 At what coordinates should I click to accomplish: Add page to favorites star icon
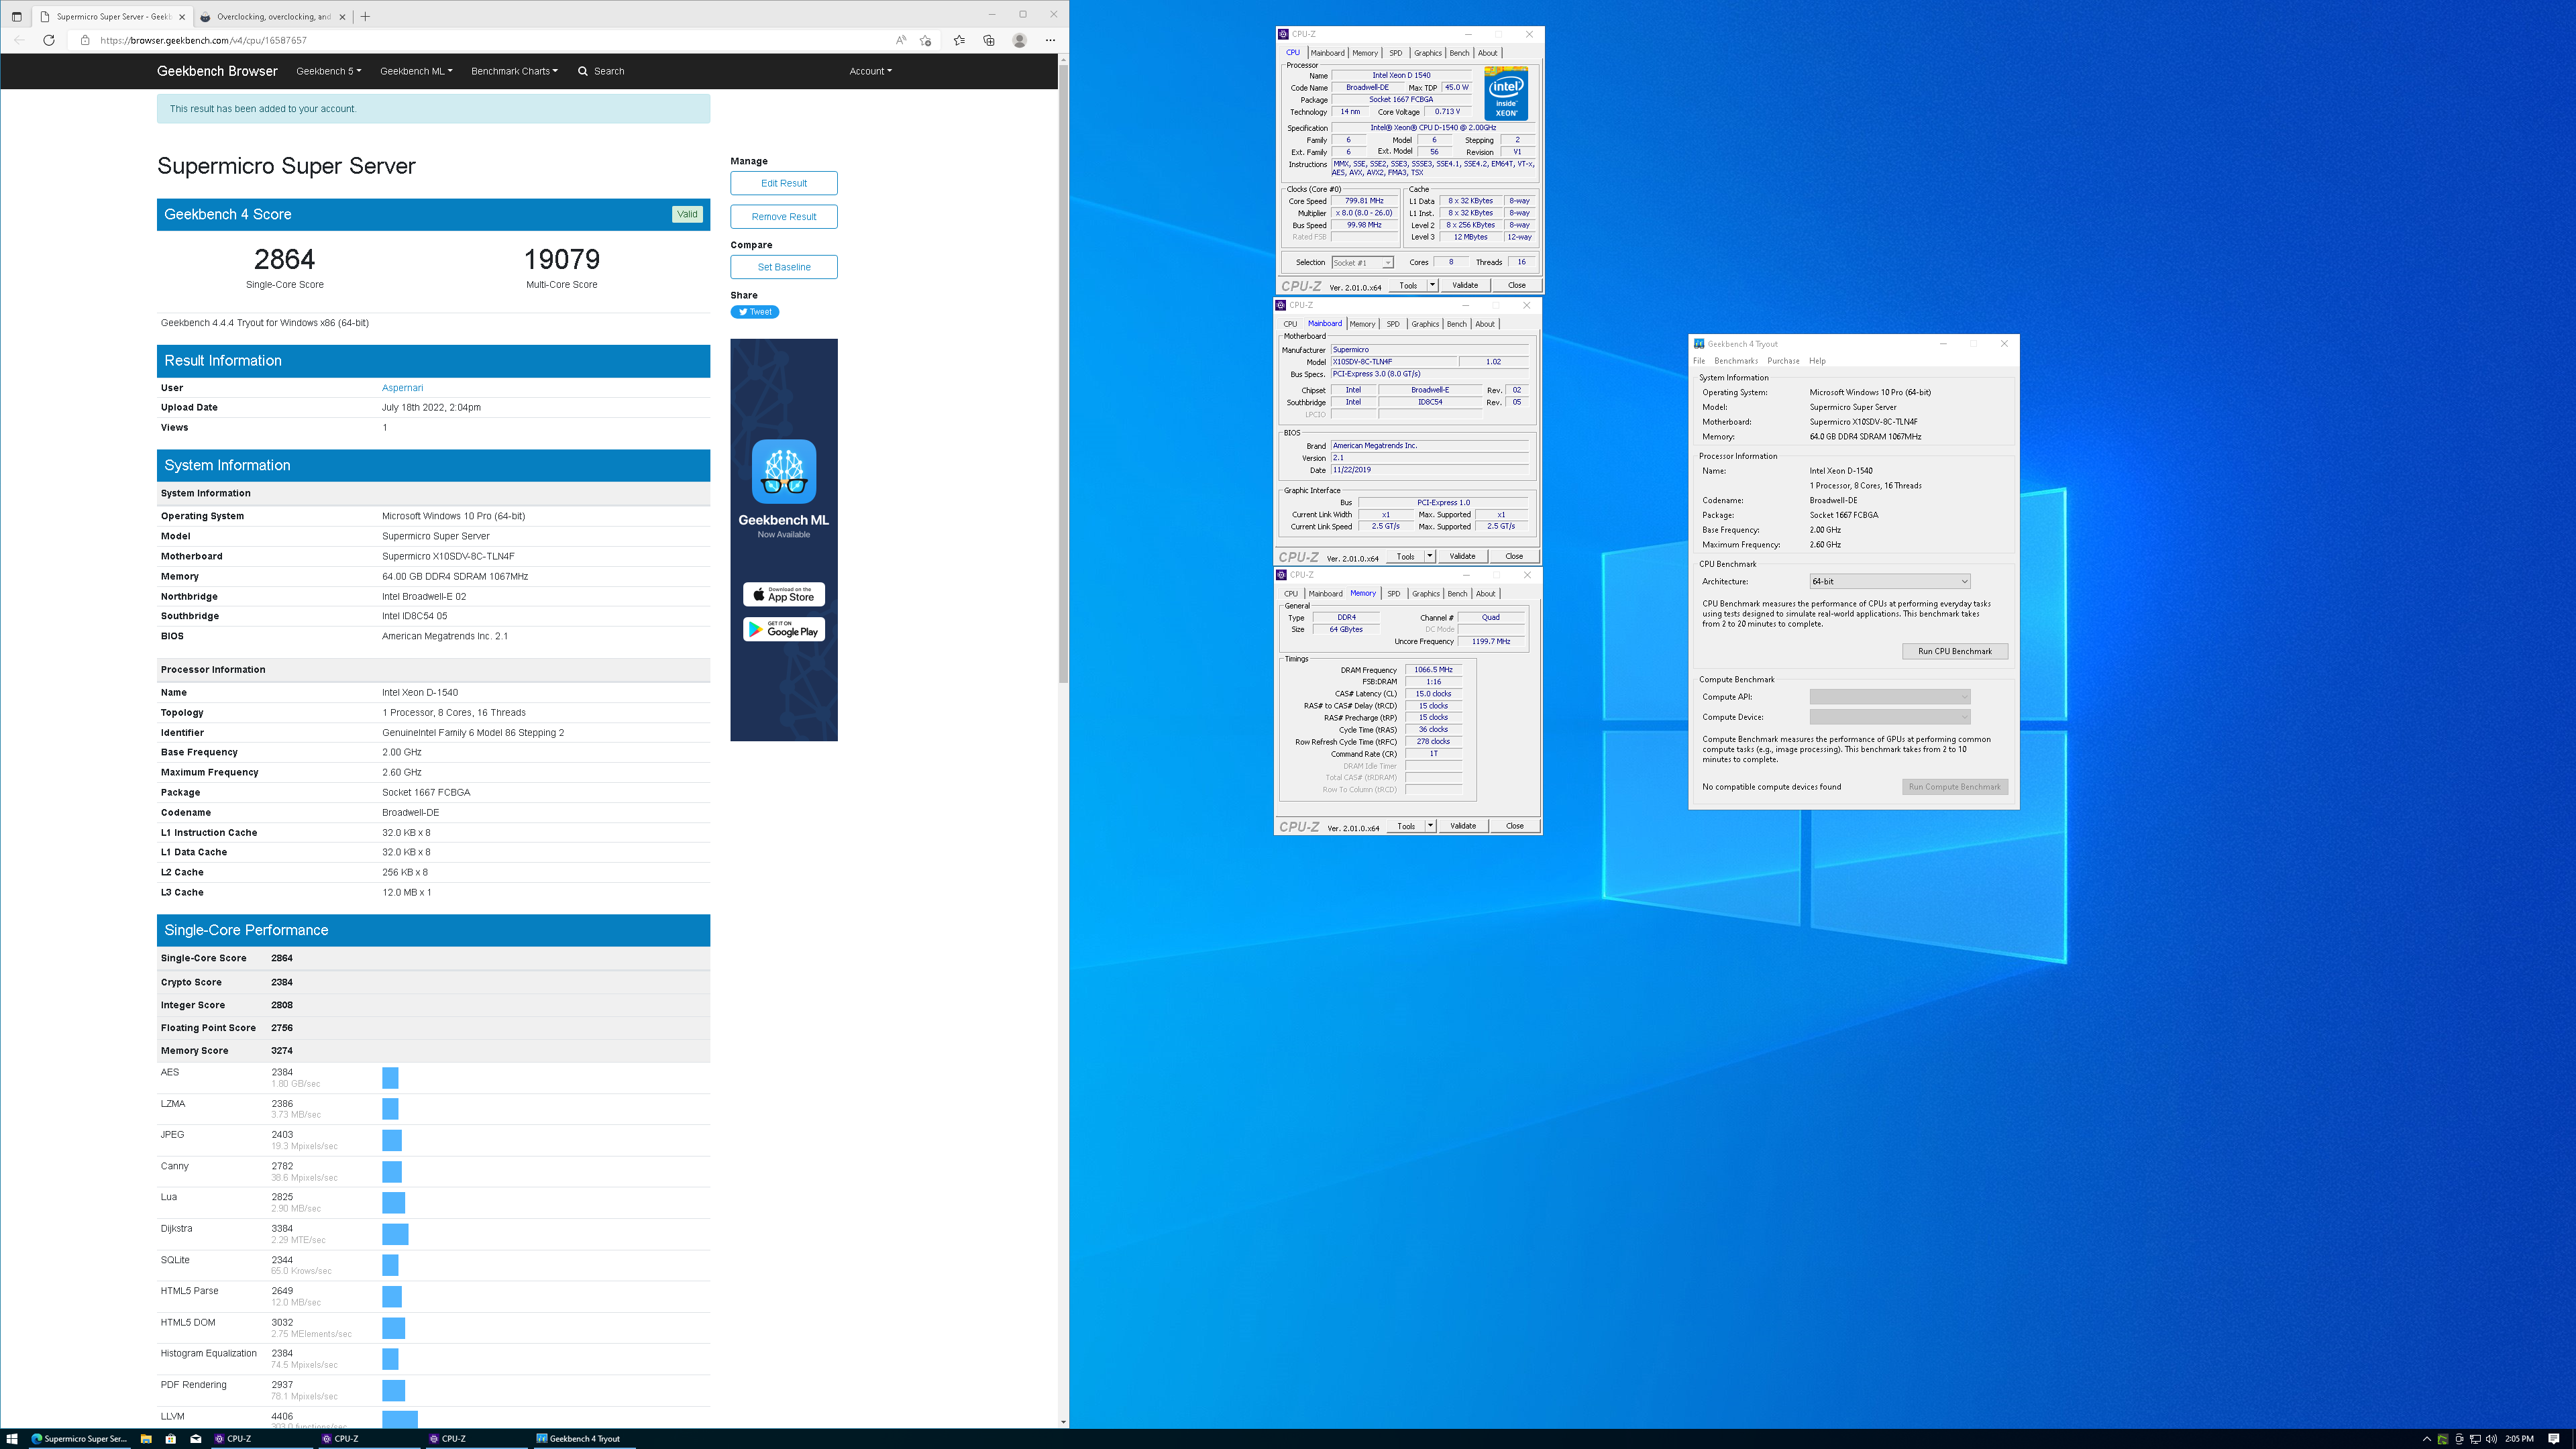(926, 40)
